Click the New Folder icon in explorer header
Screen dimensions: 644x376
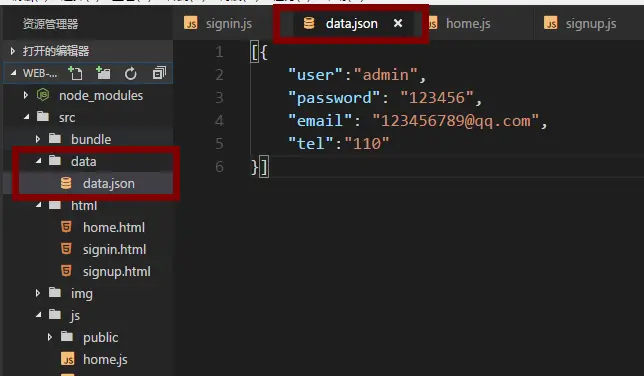coord(103,73)
